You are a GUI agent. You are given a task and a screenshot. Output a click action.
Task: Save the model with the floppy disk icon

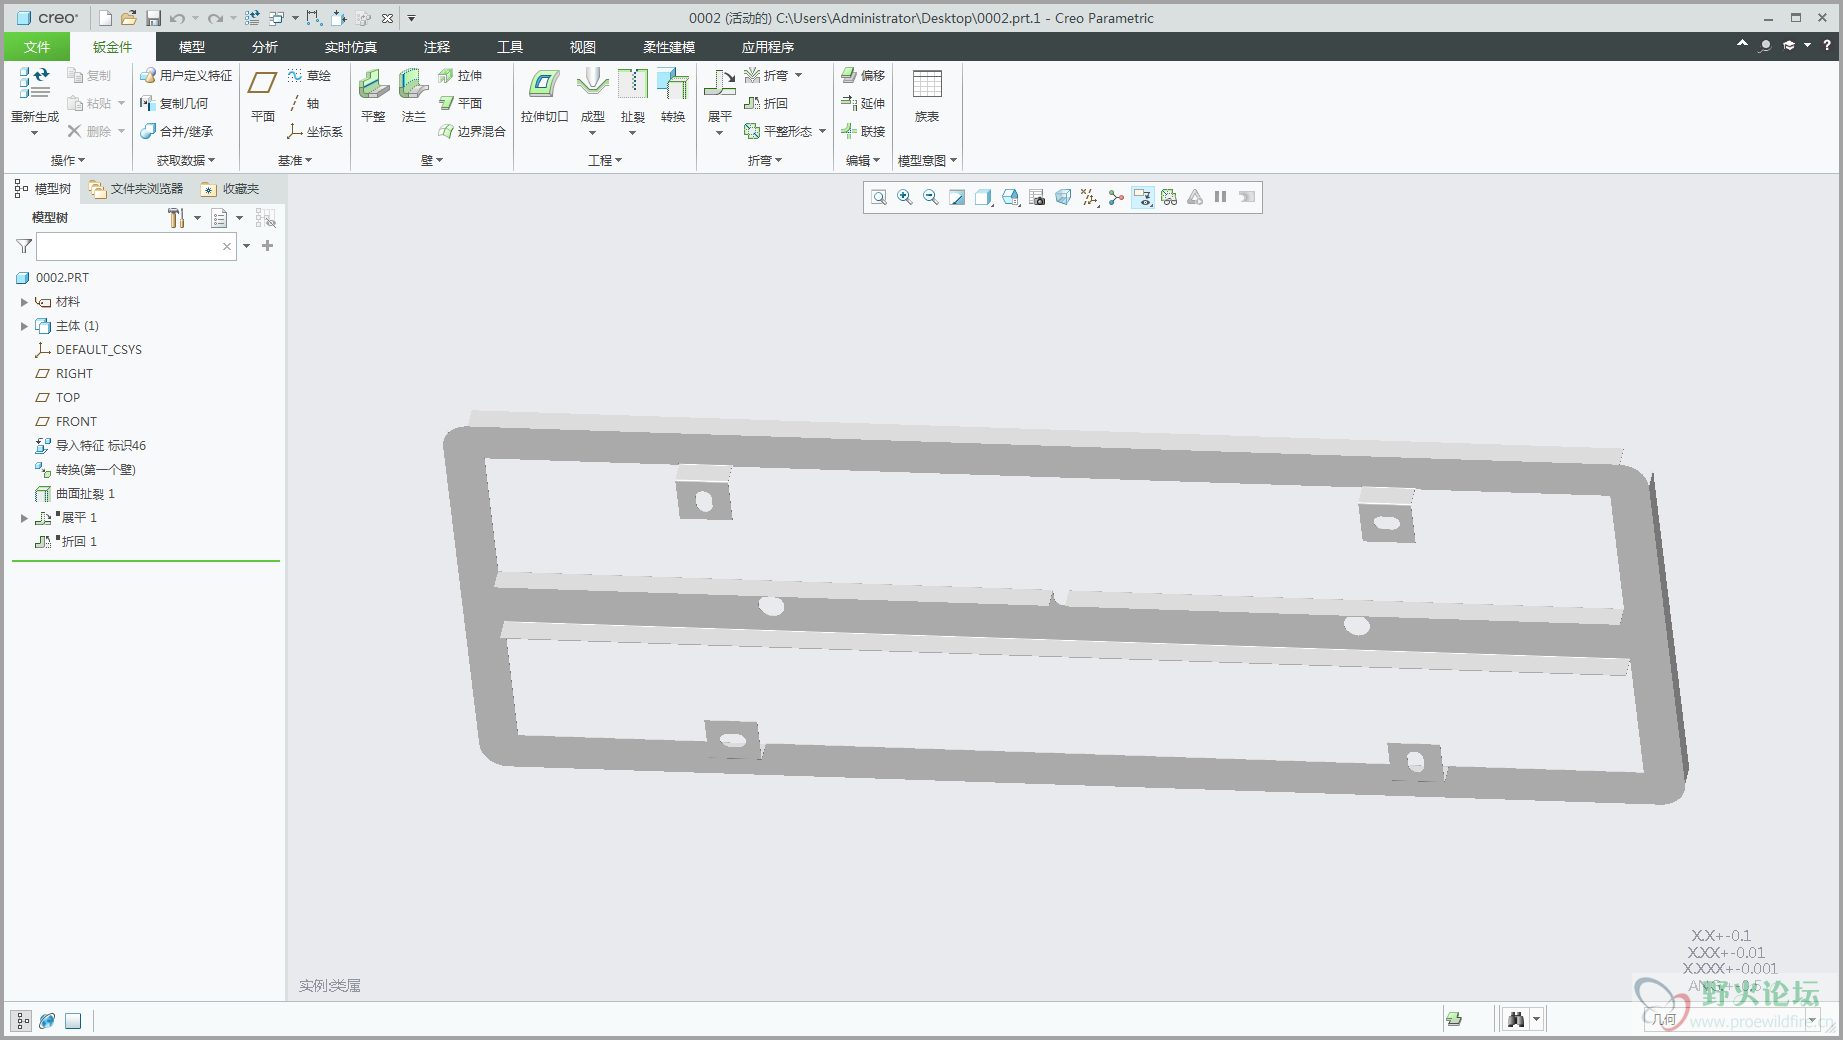(153, 18)
